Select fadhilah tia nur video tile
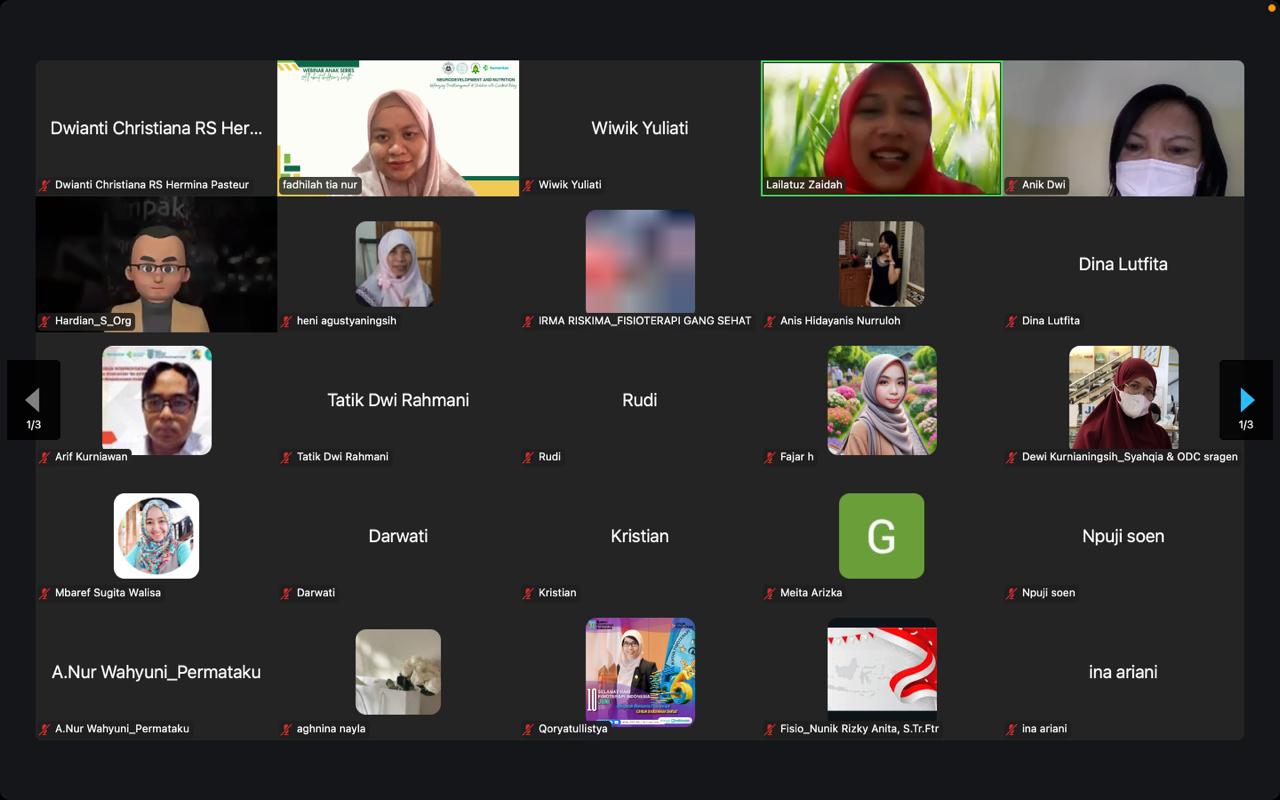This screenshot has width=1280, height=800. [x=398, y=128]
